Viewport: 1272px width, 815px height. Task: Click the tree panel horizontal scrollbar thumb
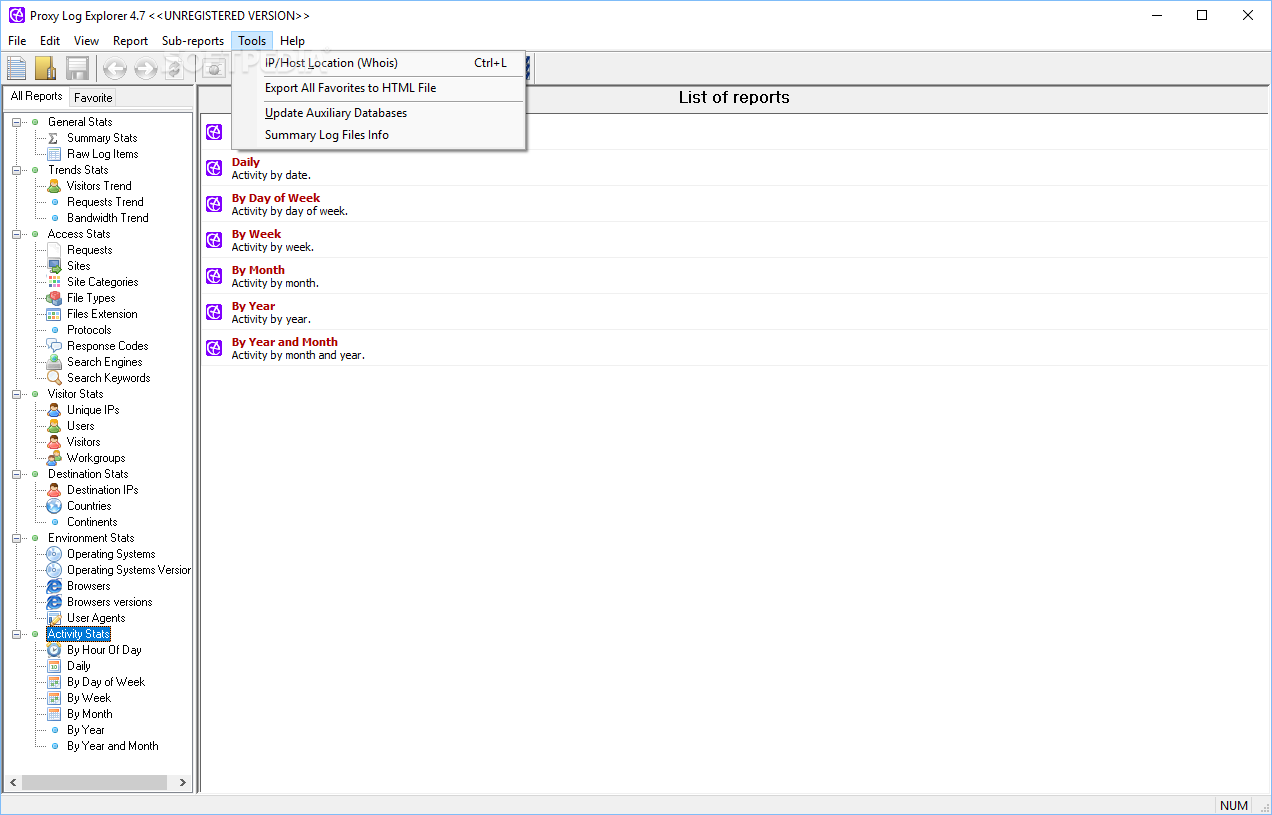[93, 783]
